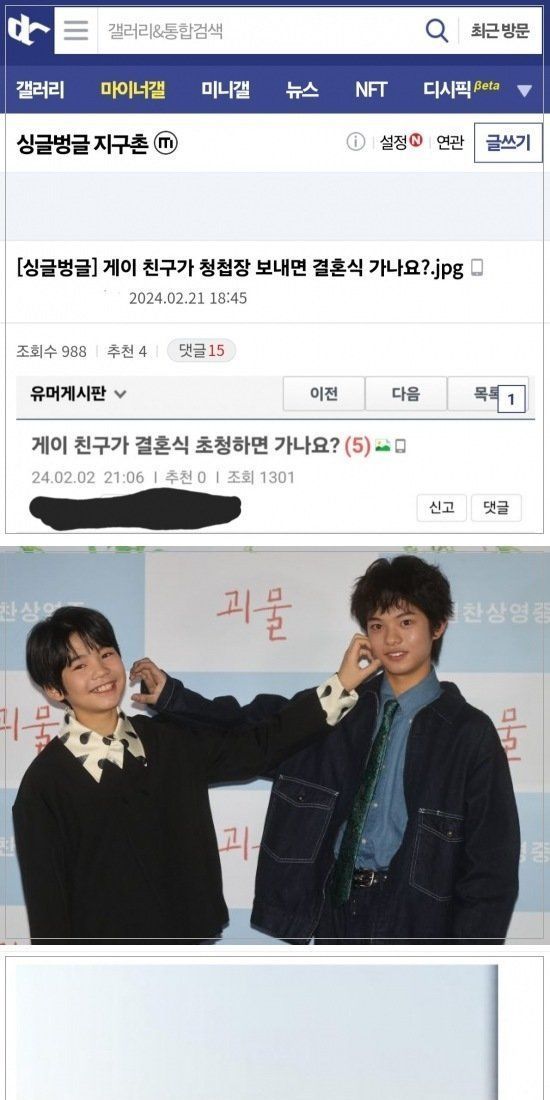Open the 뉴스 tab
Screen dimensions: 550x1100
302,90
